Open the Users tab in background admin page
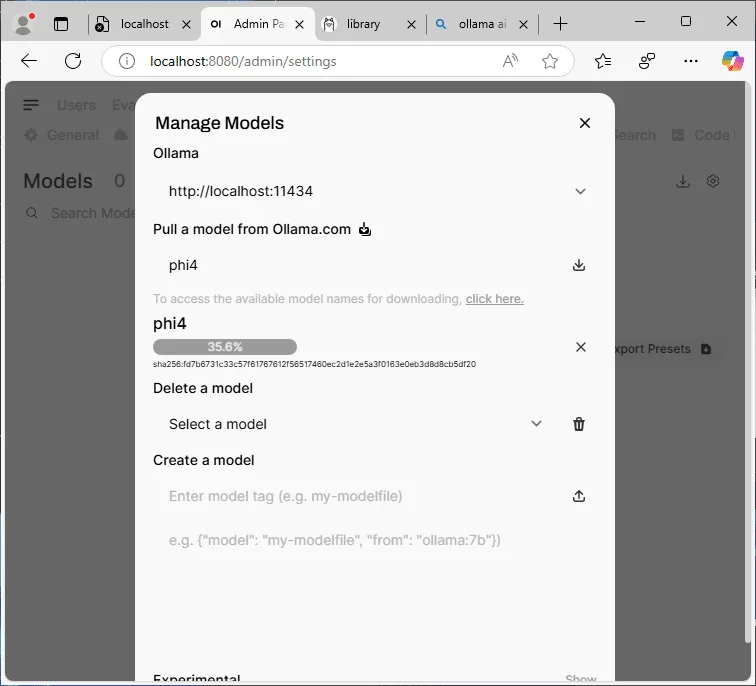Image resolution: width=756 pixels, height=686 pixels. click(x=76, y=105)
